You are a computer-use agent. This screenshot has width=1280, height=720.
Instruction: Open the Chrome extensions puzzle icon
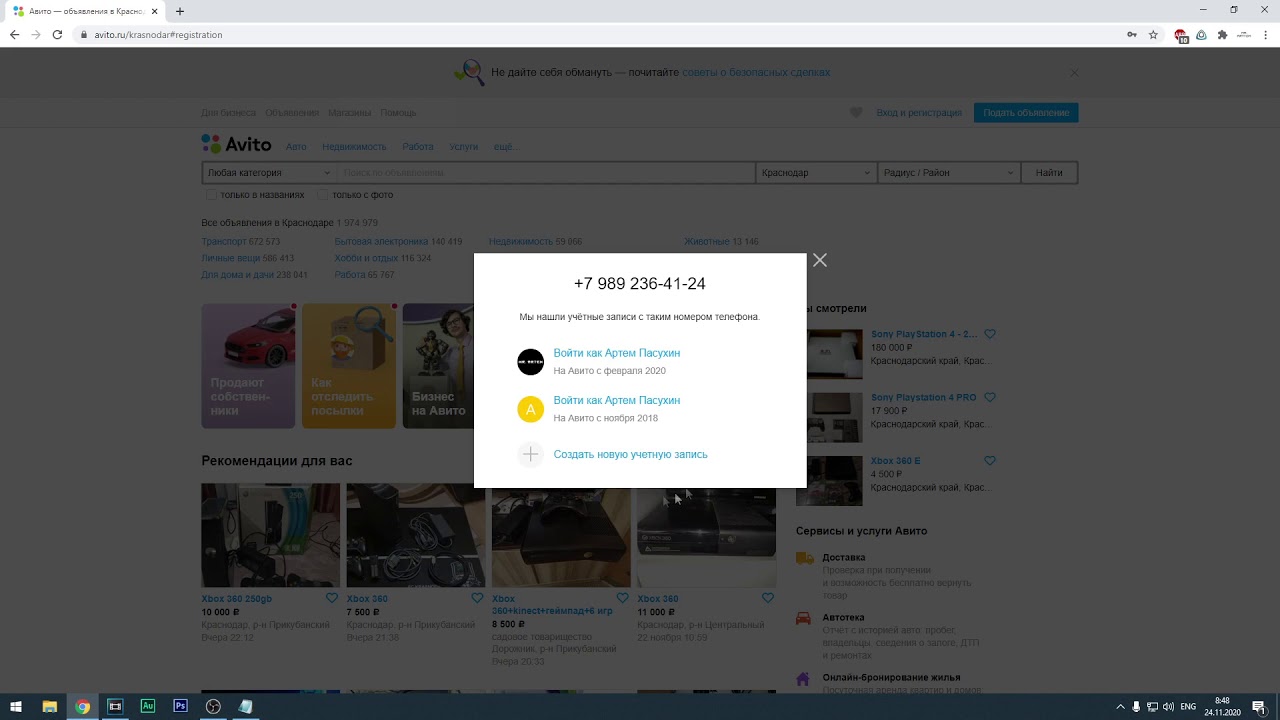[1222, 34]
